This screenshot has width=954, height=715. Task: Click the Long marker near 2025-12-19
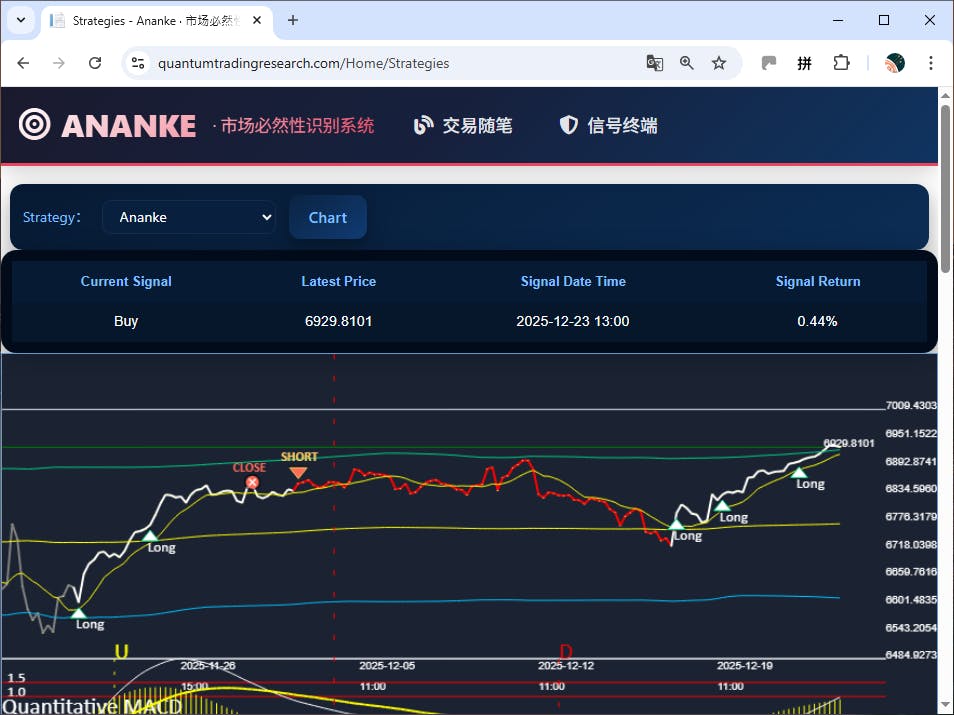[722, 506]
